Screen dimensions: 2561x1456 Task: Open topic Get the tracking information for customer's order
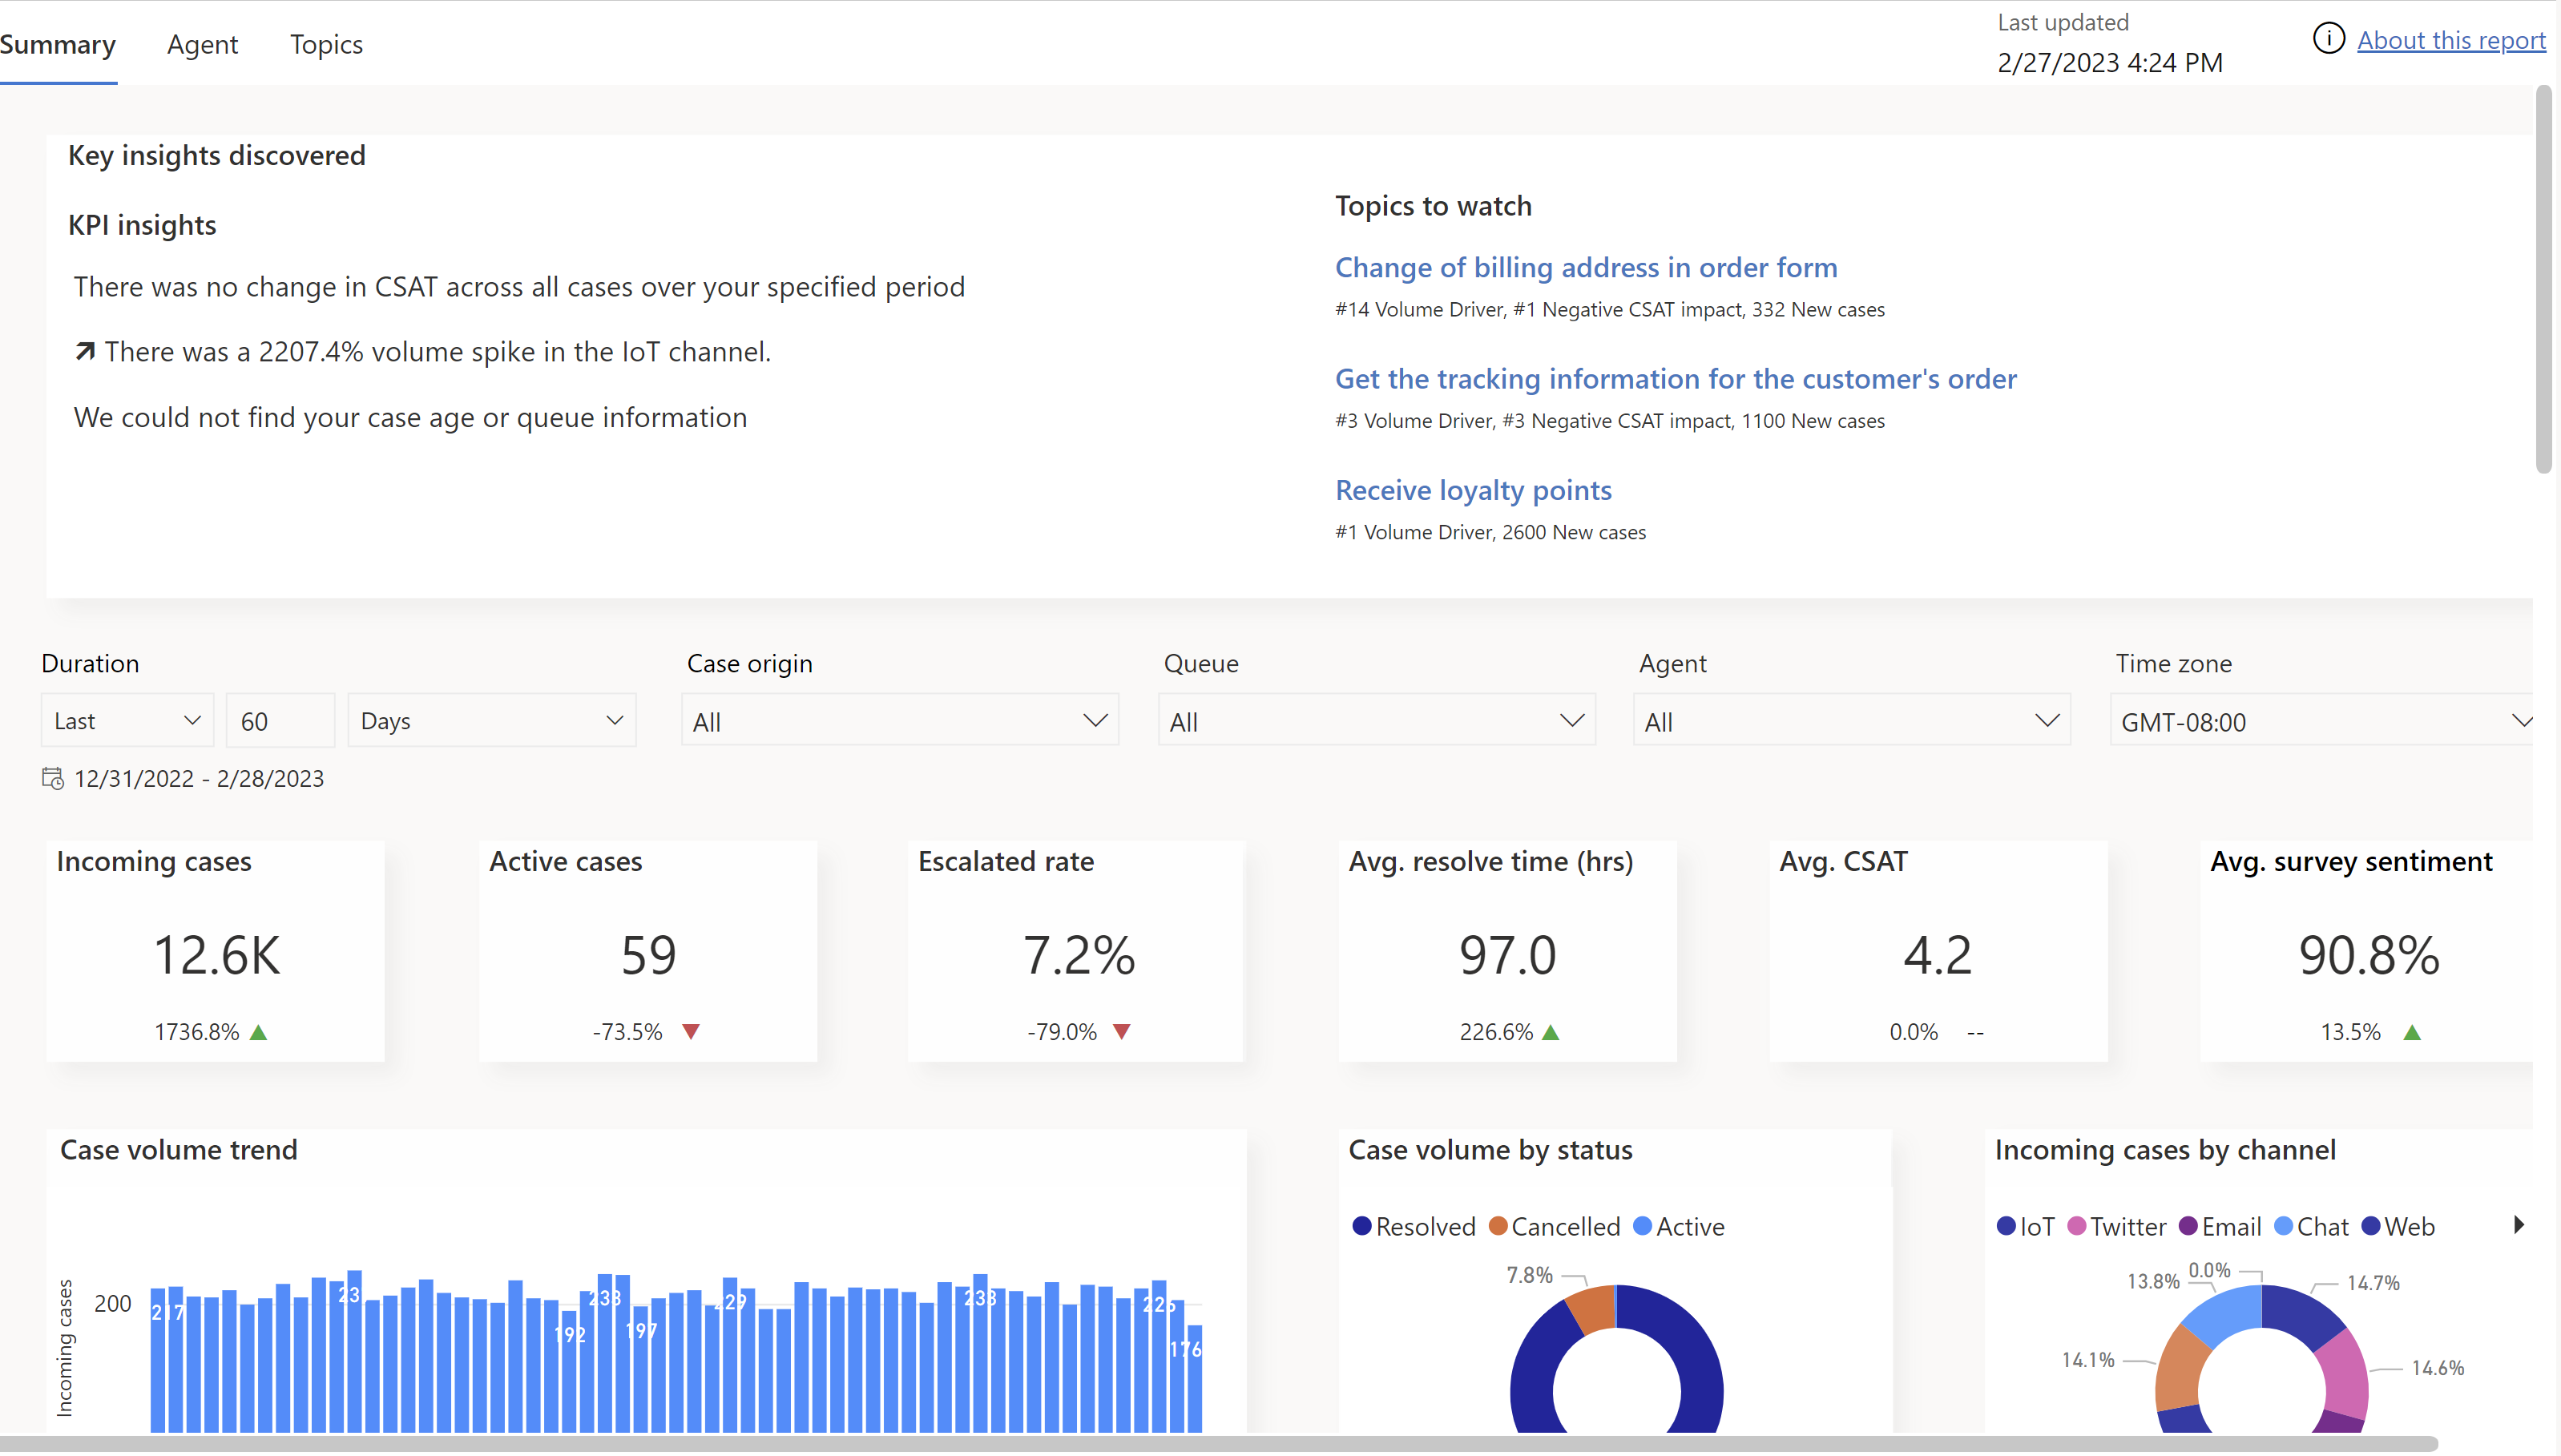tap(1676, 378)
